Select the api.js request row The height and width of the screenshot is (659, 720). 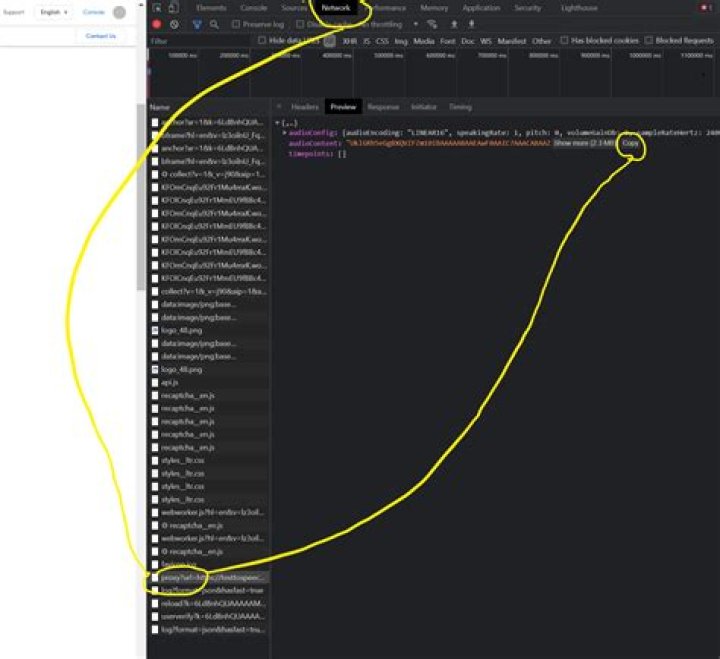coord(209,382)
